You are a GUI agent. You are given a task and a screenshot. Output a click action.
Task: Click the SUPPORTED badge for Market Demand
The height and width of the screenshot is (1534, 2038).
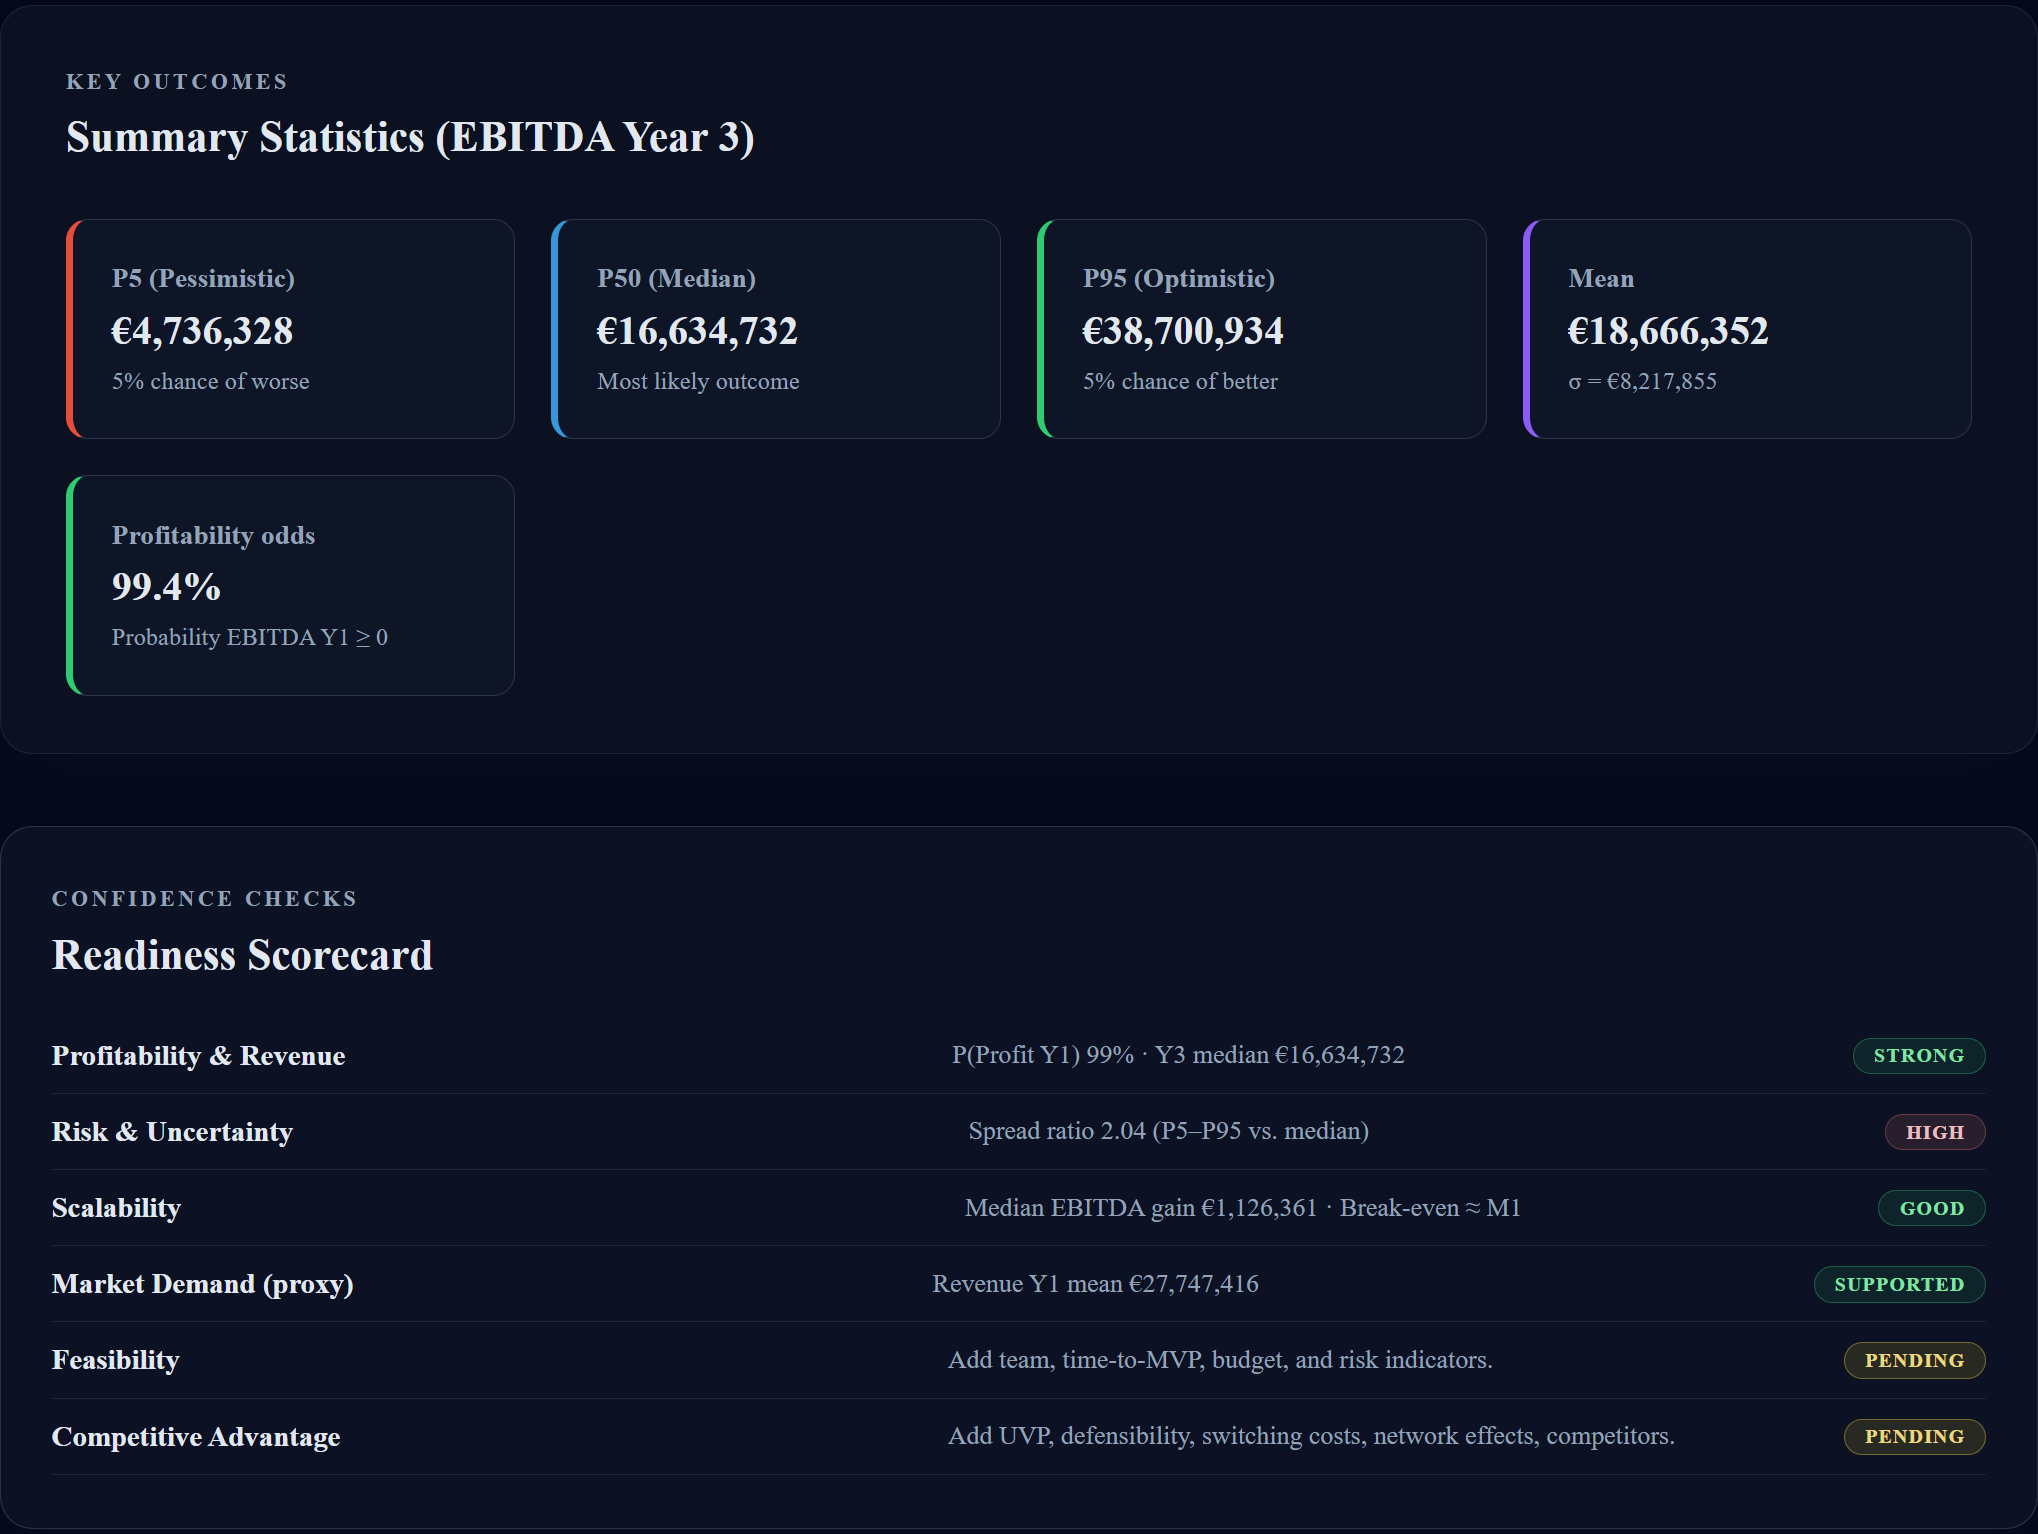coord(1898,1284)
